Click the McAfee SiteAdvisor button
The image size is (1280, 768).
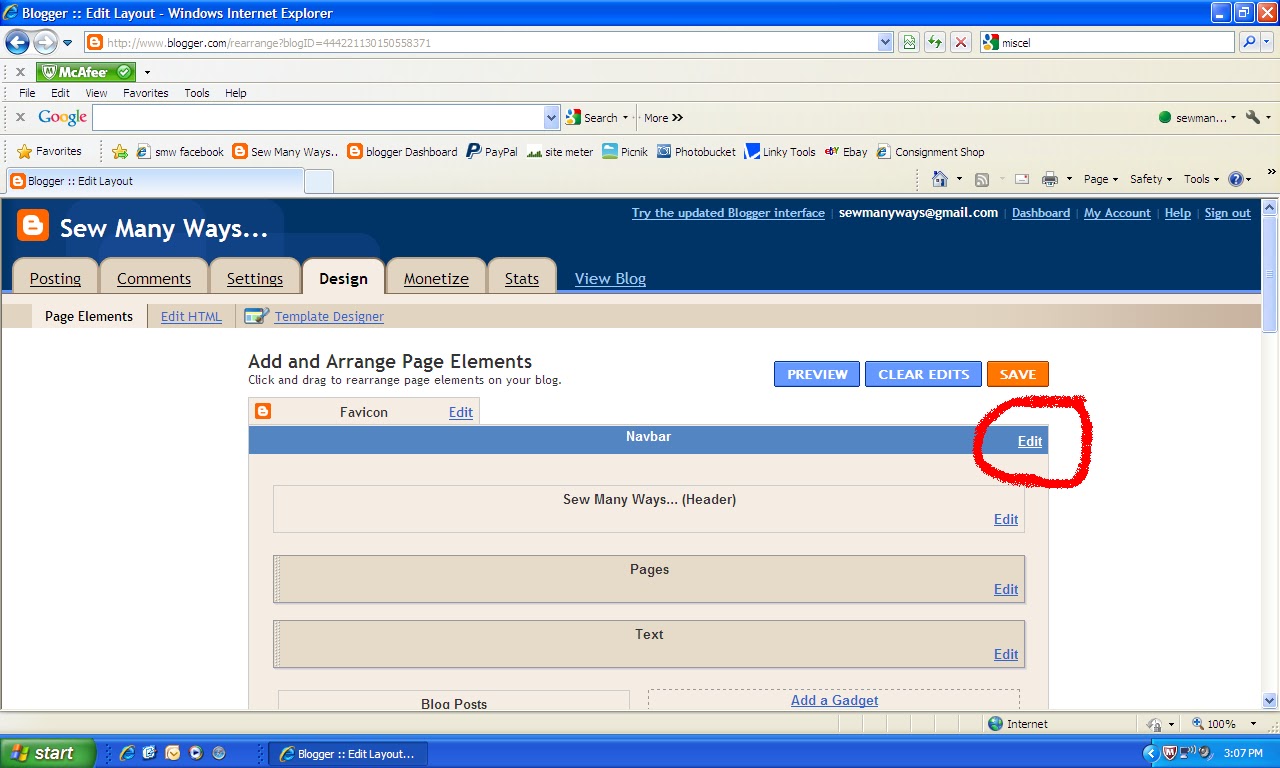pyautogui.click(x=85, y=71)
